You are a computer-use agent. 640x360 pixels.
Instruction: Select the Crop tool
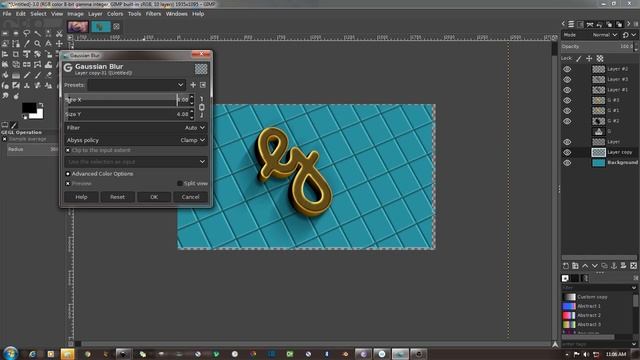point(16,54)
